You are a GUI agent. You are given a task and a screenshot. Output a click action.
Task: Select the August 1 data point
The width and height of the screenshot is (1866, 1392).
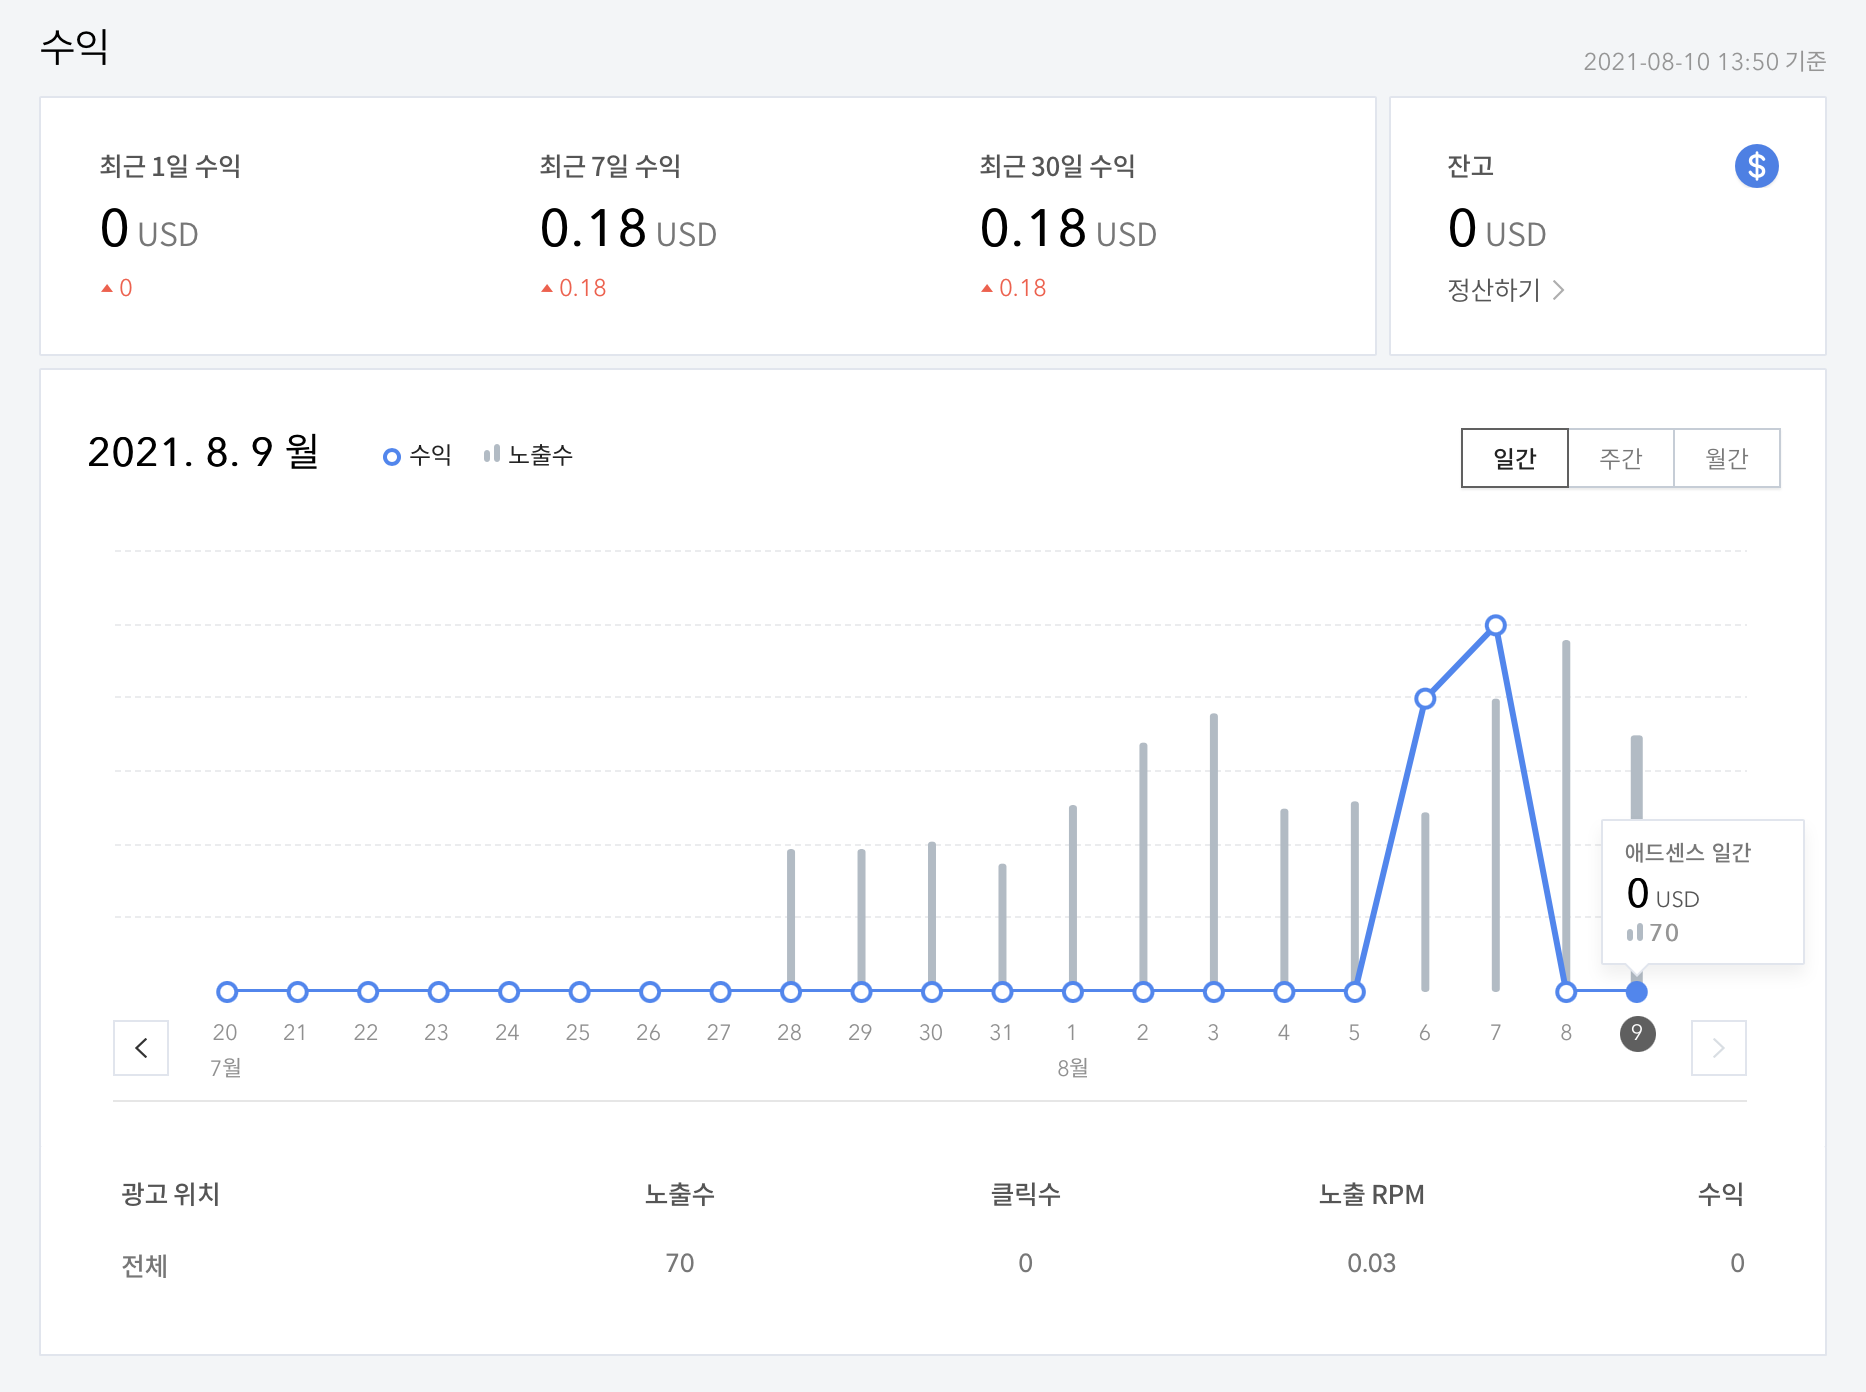[1073, 992]
